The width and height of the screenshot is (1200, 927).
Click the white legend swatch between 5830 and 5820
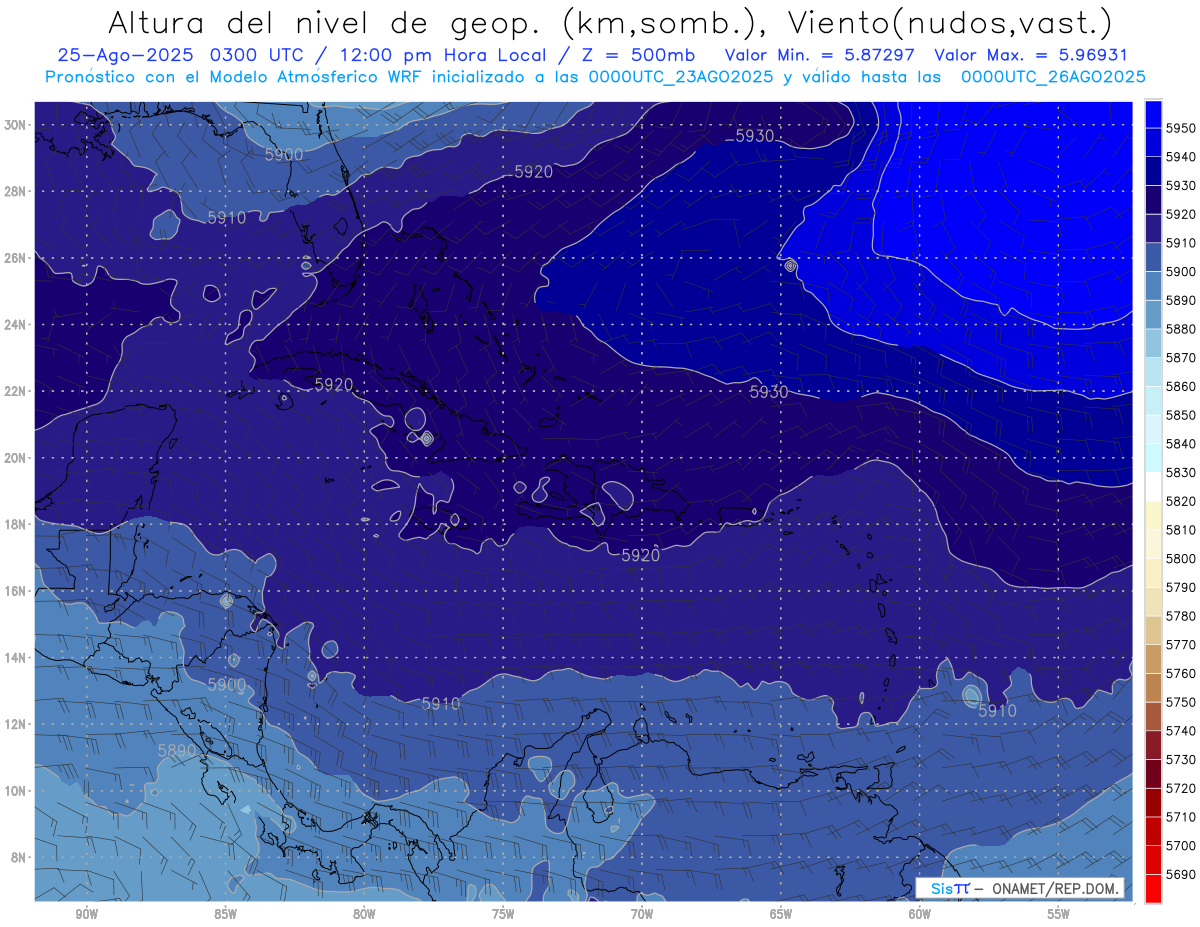coord(1153,487)
